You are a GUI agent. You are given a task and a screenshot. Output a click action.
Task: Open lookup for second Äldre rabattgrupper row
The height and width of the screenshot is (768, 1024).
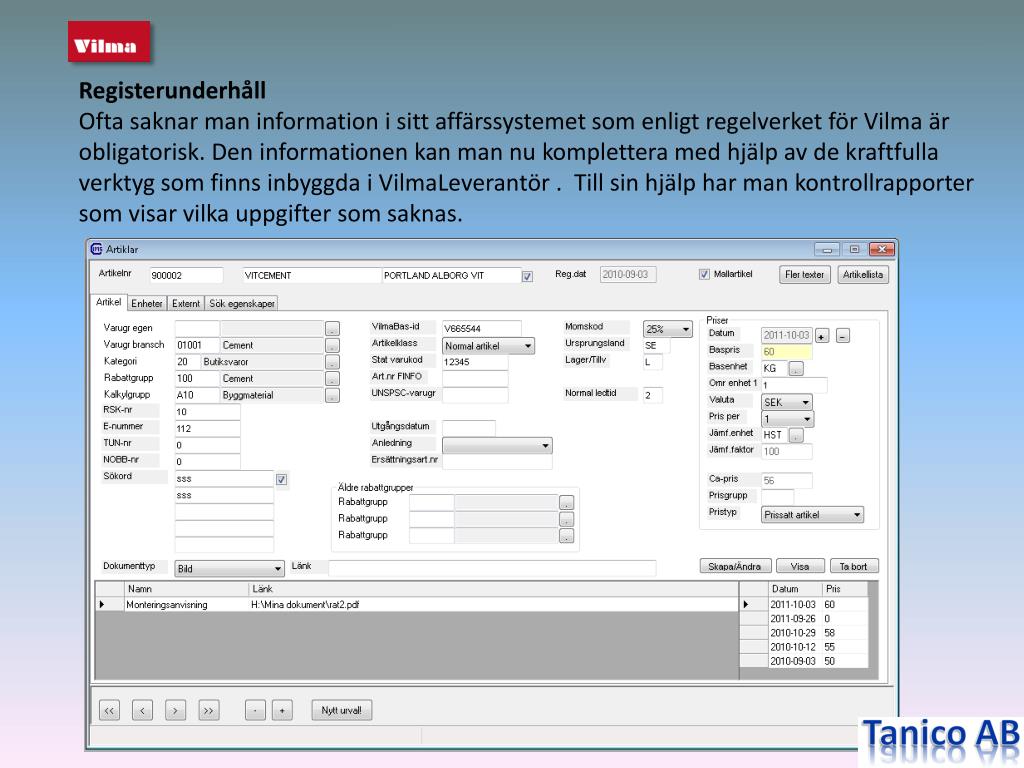(x=566, y=519)
